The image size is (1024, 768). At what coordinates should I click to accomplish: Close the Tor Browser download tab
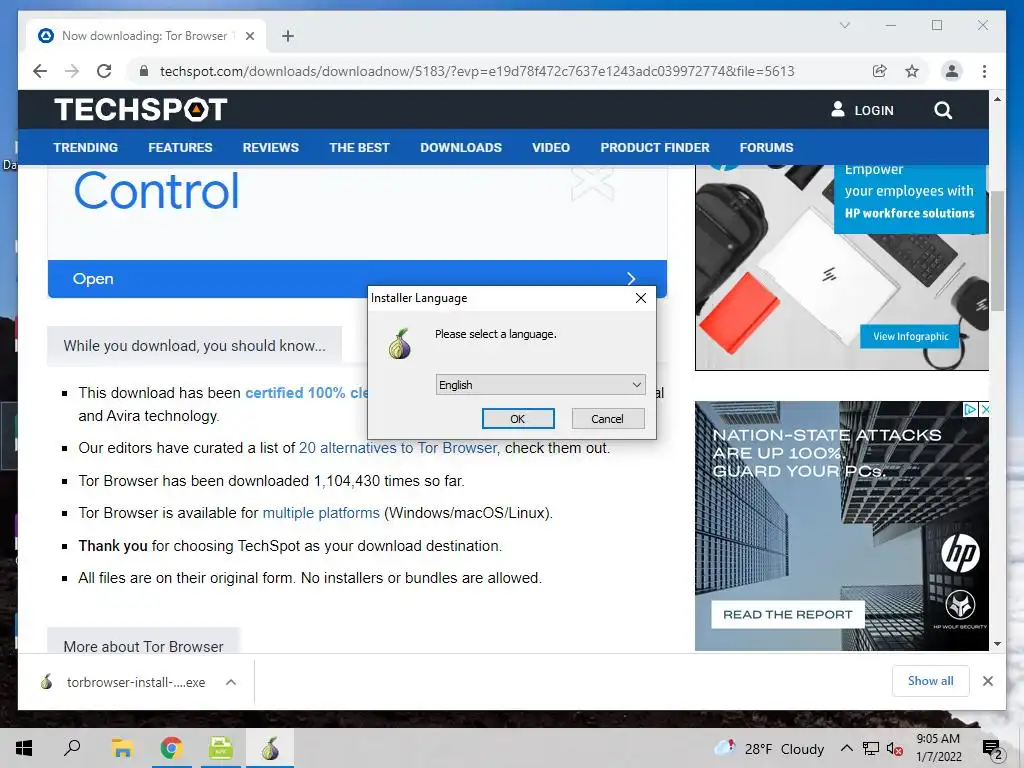click(x=249, y=36)
